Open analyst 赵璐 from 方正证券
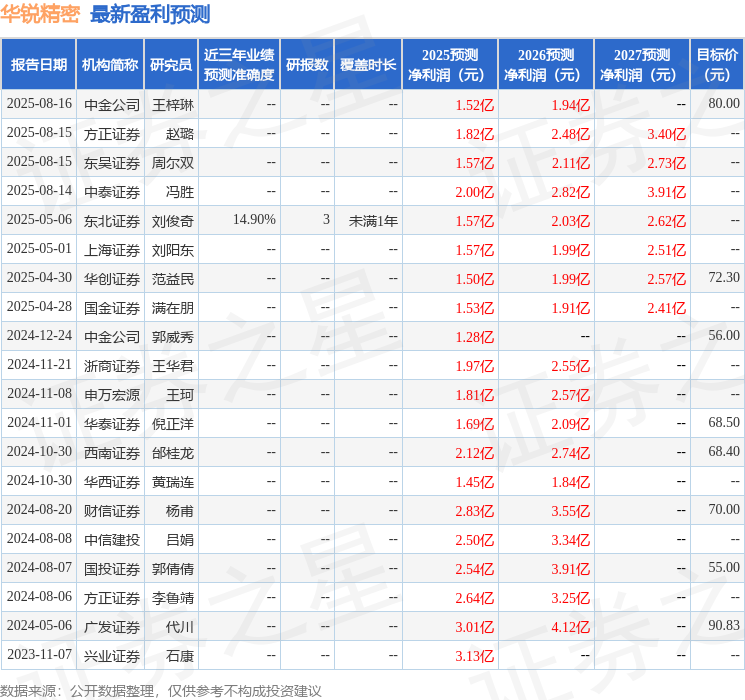The height and width of the screenshot is (700, 745). tap(180, 134)
